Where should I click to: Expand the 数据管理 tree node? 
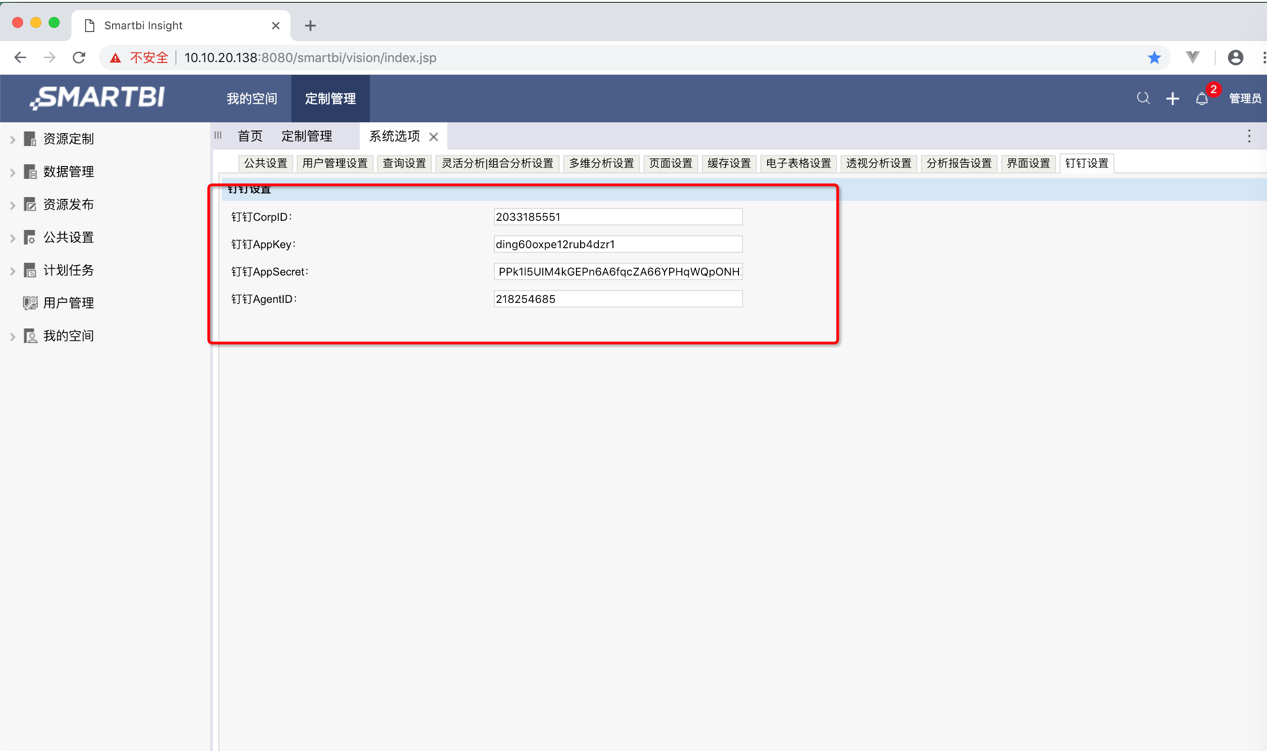tap(12, 172)
